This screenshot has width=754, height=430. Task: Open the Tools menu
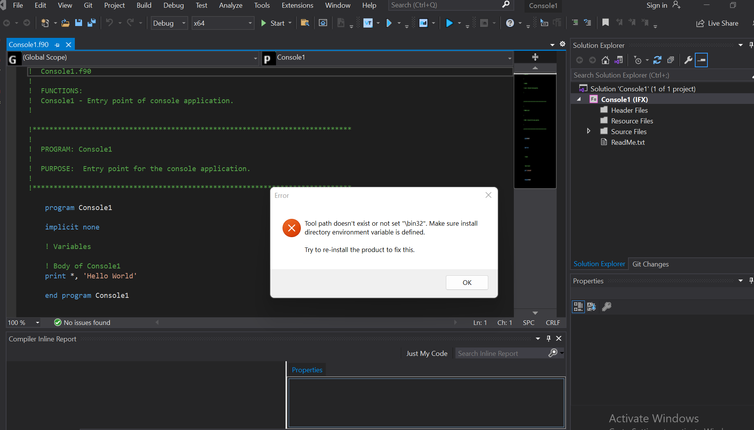(x=262, y=5)
